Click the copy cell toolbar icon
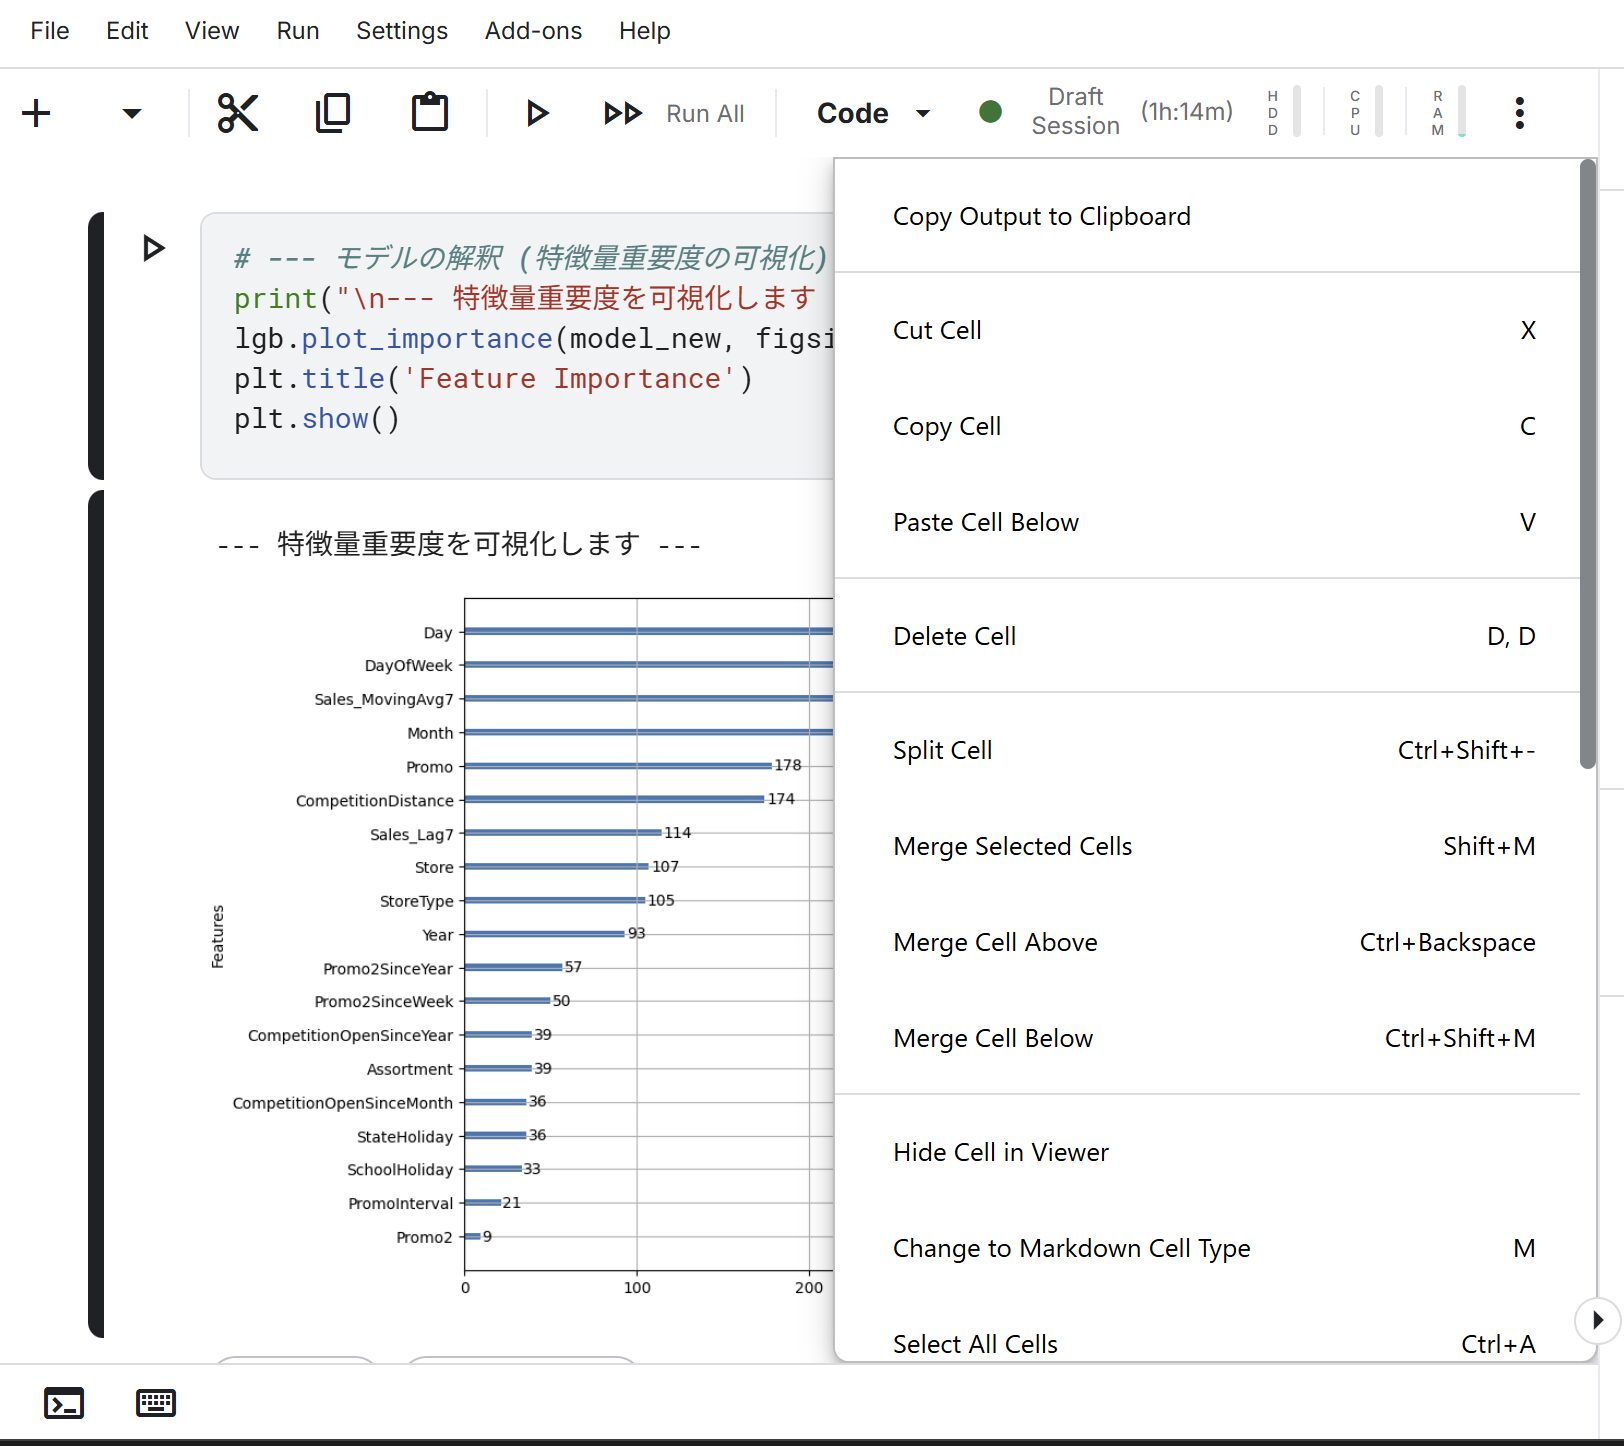 pos(333,113)
